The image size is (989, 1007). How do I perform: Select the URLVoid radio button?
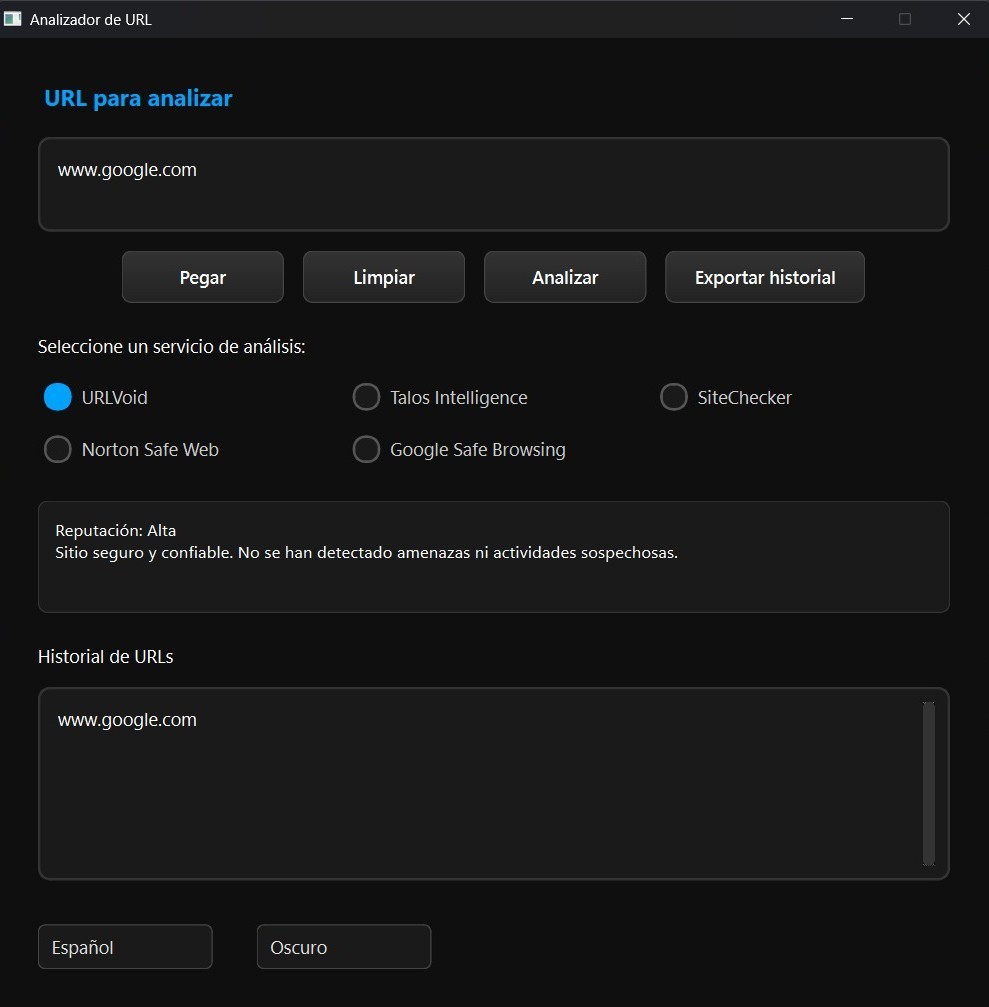coord(58,397)
